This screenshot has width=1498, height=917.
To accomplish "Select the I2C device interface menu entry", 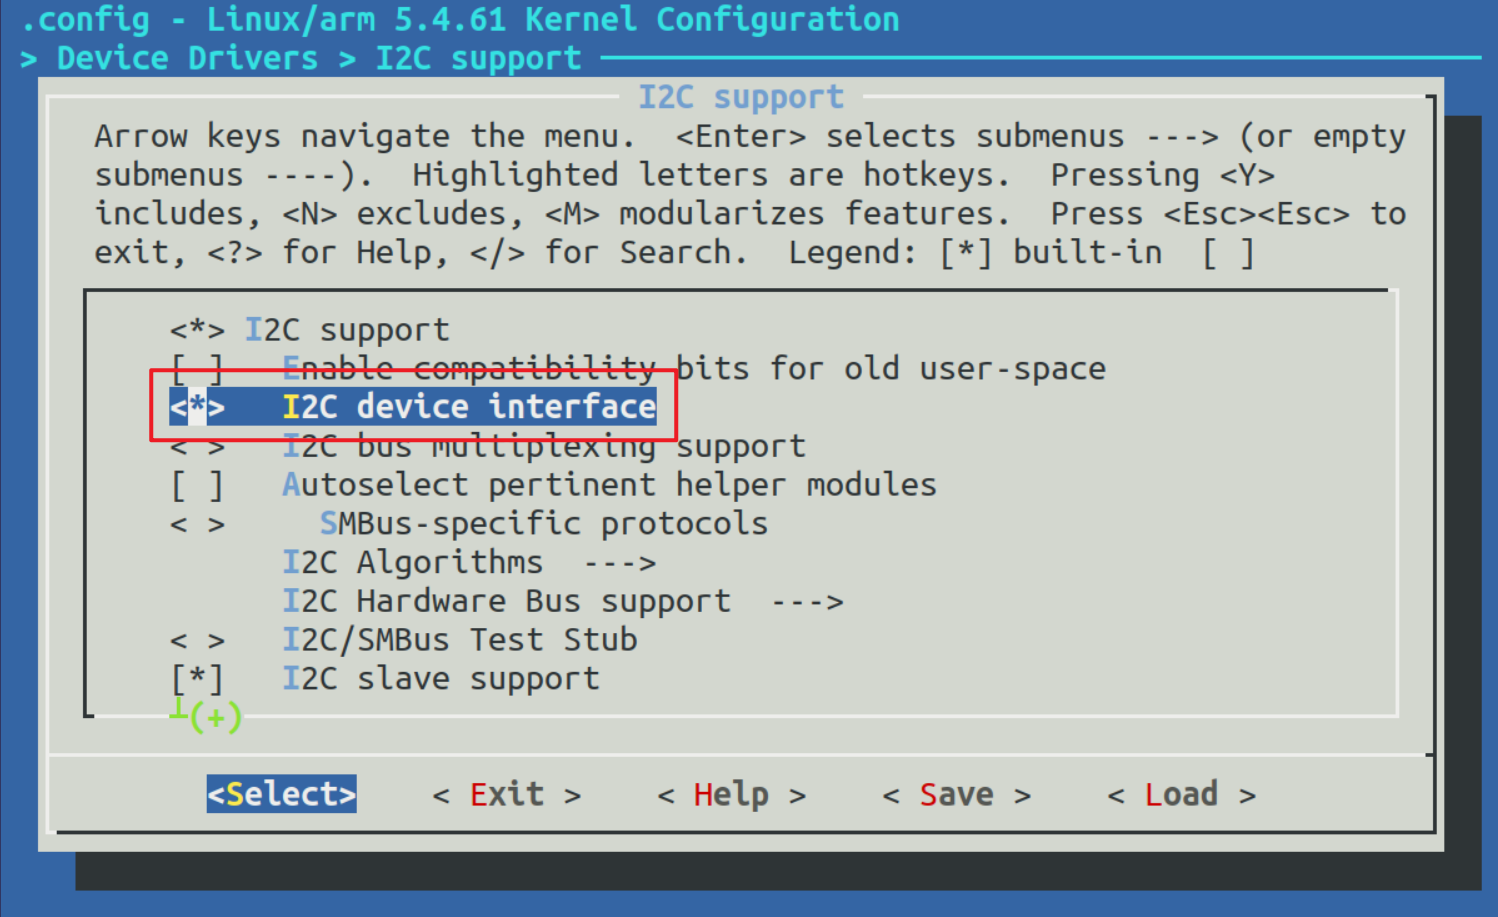I will click(469, 407).
